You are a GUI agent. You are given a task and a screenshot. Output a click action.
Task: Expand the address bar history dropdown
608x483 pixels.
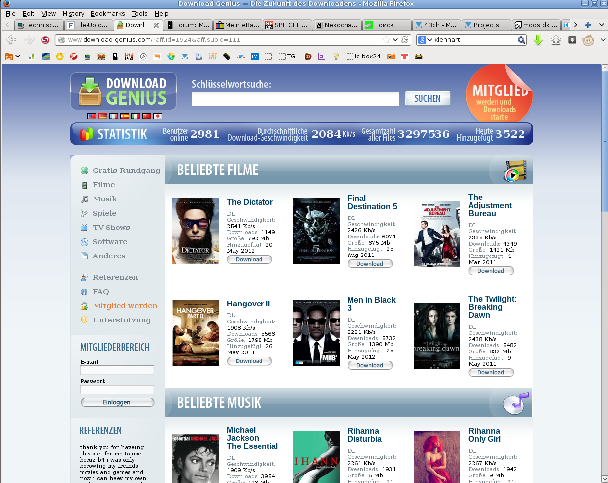[x=395, y=40]
